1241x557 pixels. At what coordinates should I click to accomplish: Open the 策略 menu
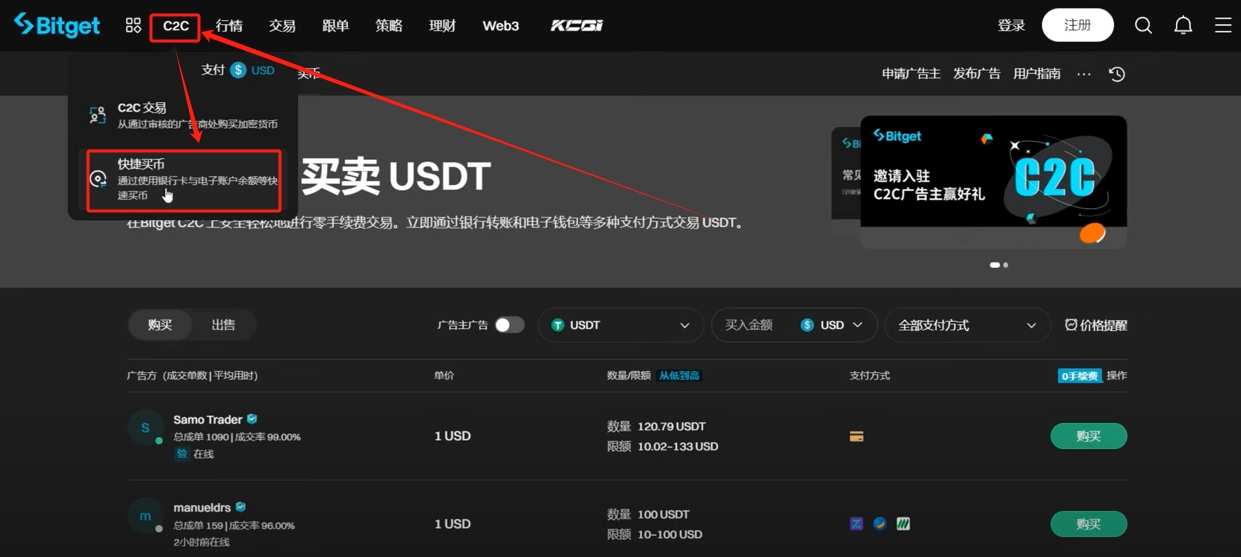[x=389, y=26]
